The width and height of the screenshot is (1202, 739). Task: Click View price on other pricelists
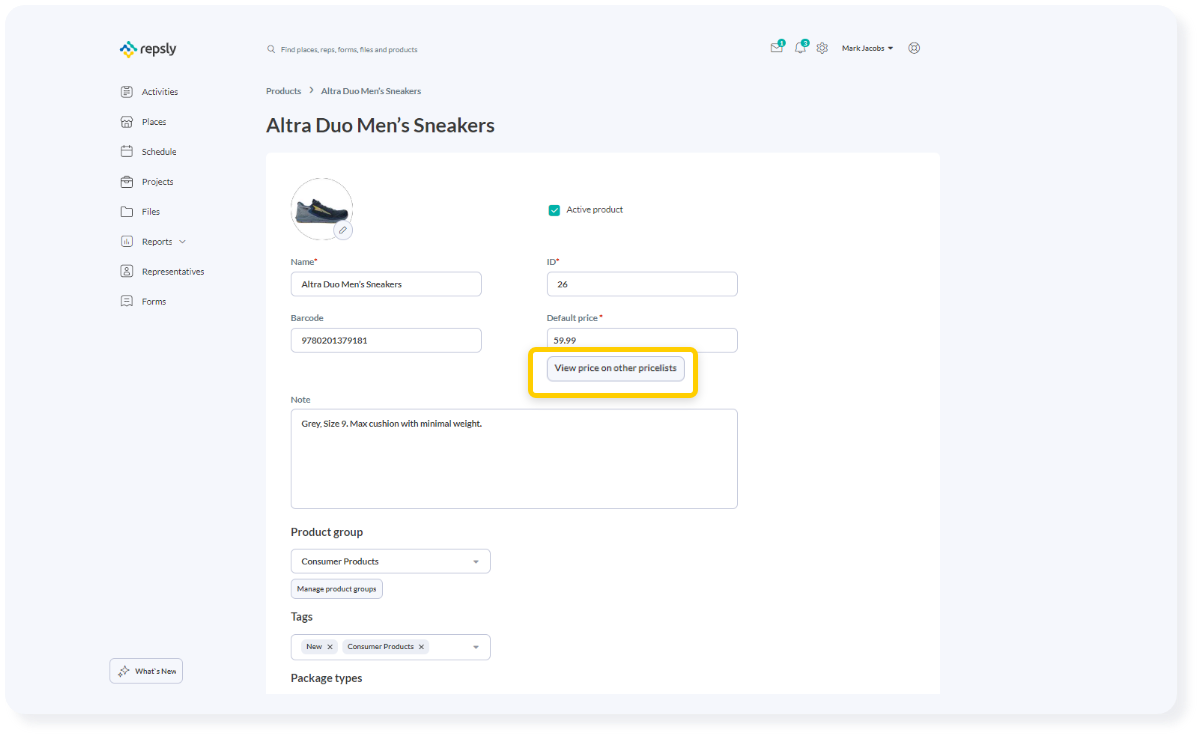pyautogui.click(x=616, y=368)
